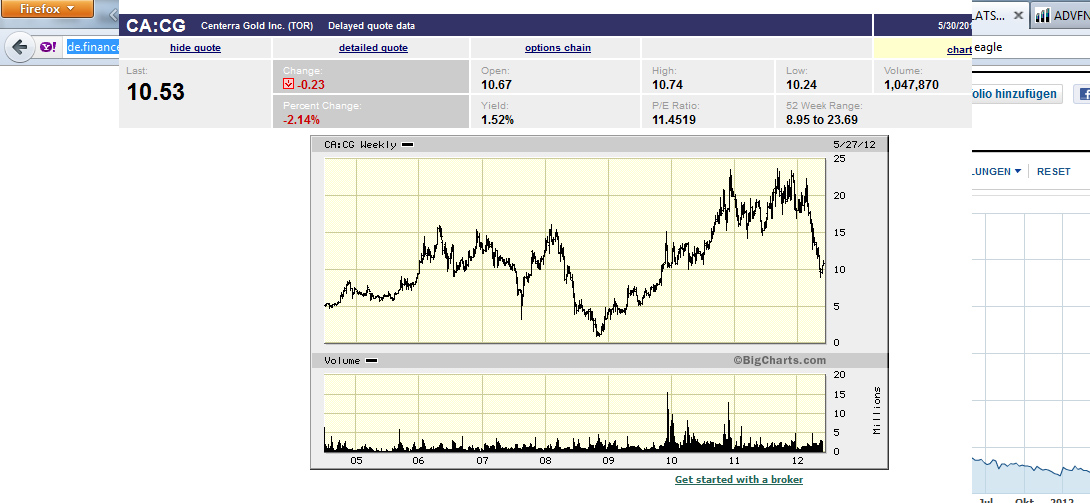Click the ADVFN tab bar-chart favicon
Viewport: 1090px width, 503px height.
tap(1042, 15)
